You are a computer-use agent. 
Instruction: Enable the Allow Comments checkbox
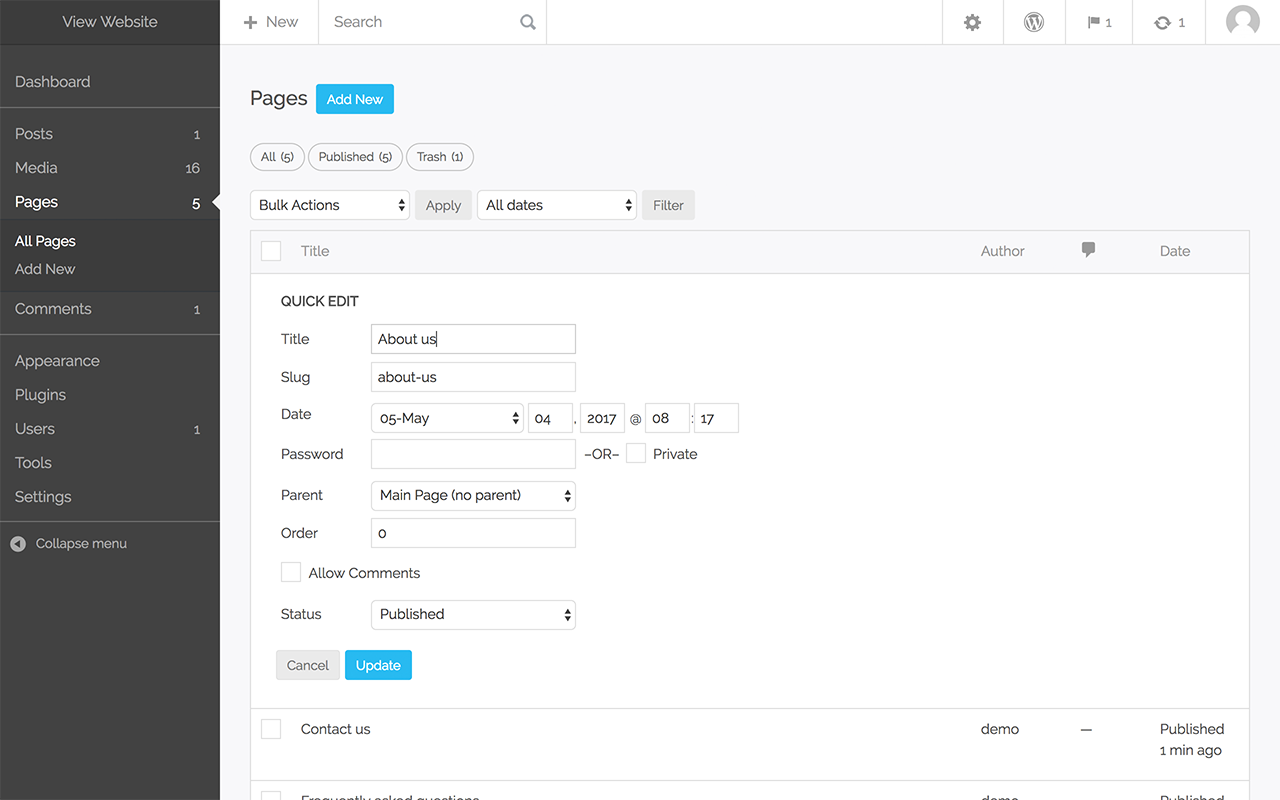point(291,572)
